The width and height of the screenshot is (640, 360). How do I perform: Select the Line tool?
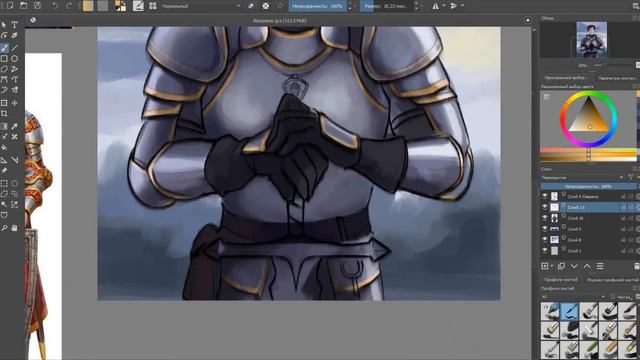14,48
